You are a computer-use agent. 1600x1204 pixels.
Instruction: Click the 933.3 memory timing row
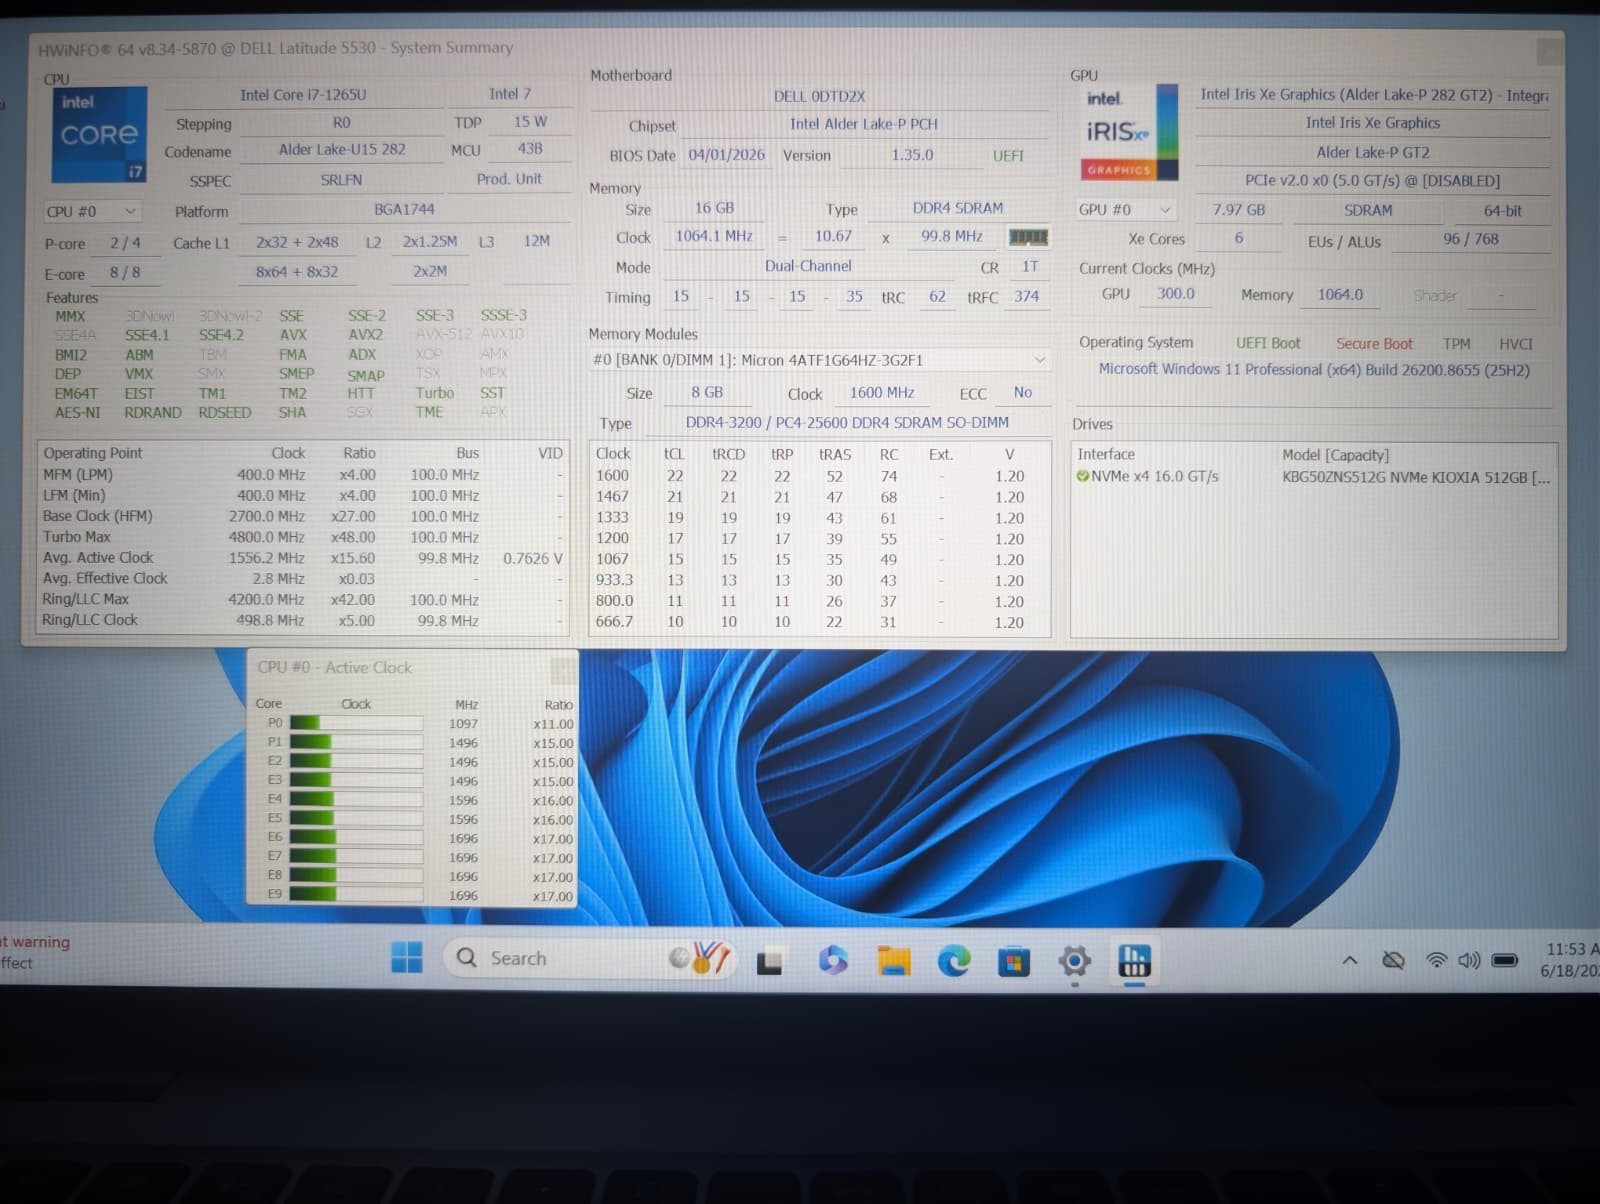[x=819, y=581]
